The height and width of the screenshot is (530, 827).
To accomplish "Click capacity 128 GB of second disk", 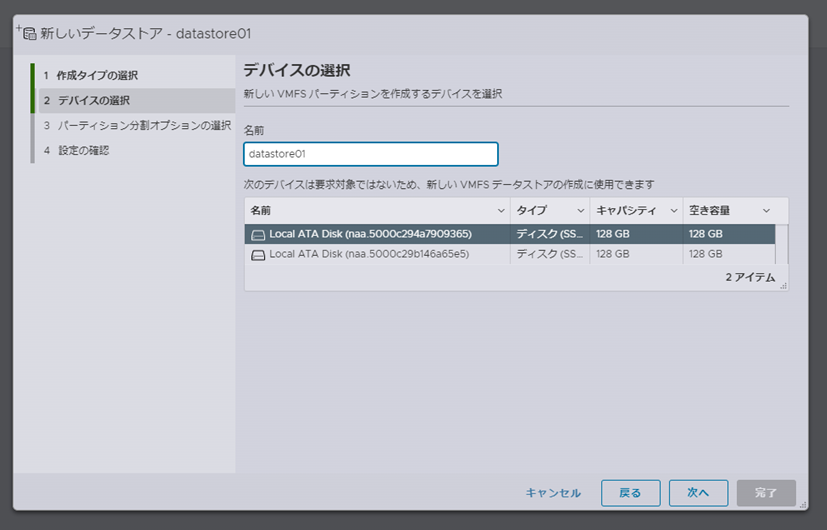I will (613, 254).
